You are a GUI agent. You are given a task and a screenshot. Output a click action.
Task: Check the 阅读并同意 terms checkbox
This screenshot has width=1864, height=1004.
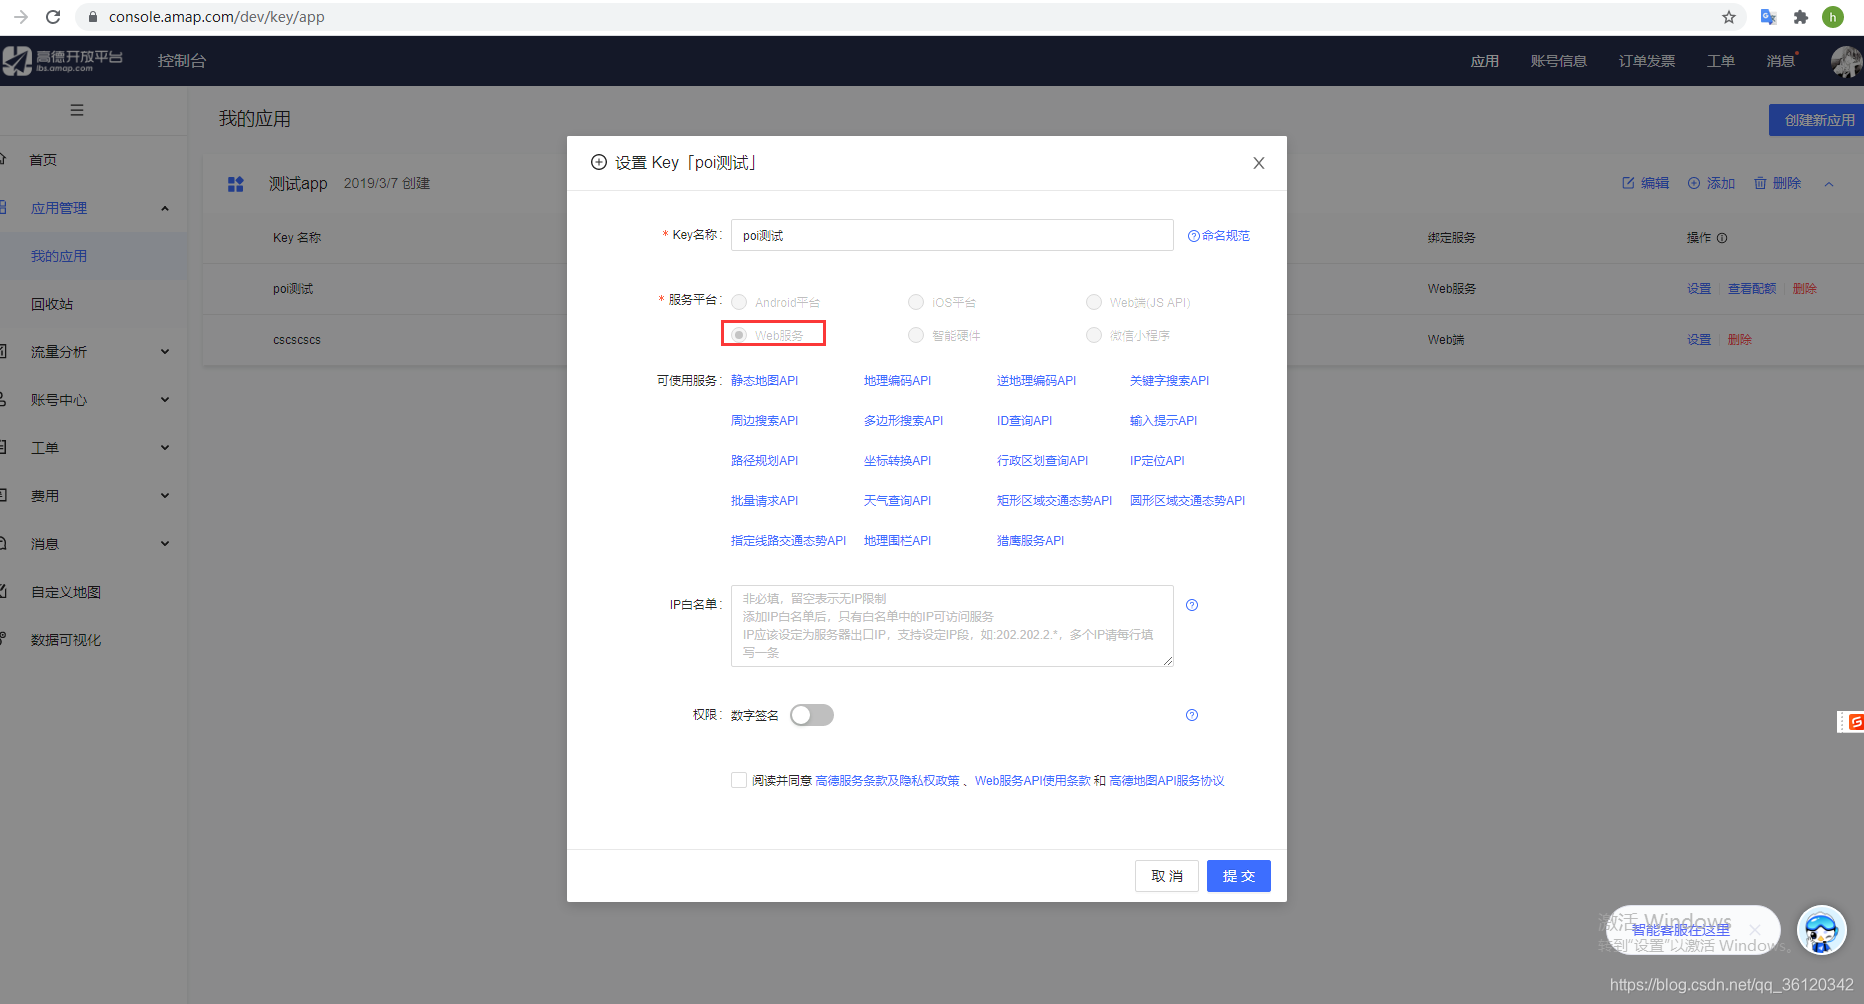click(739, 780)
